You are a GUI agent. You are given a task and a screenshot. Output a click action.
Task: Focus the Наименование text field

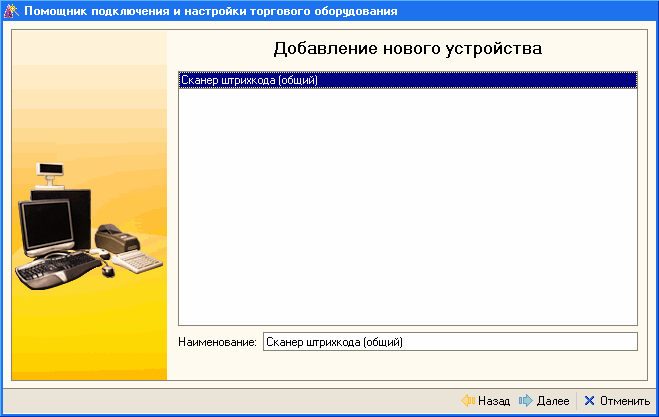click(x=448, y=342)
